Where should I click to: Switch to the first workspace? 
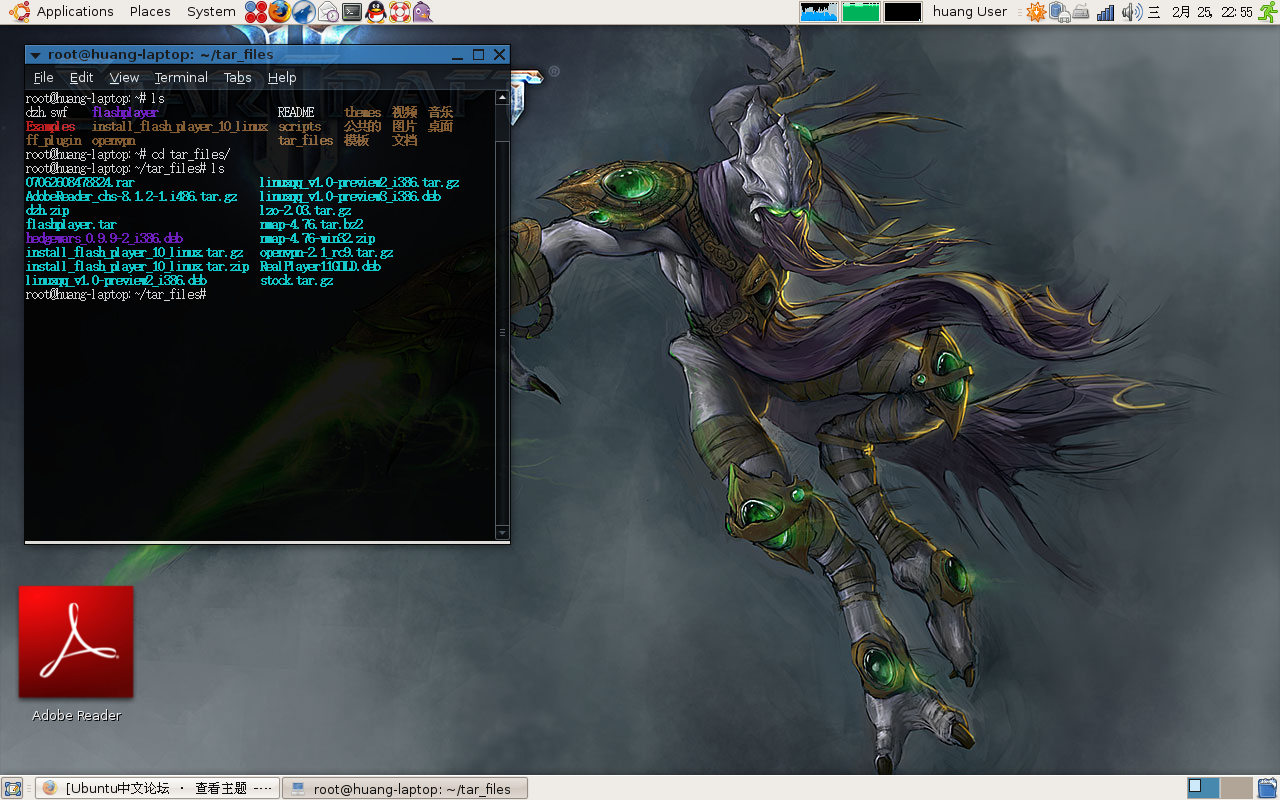(1203, 788)
